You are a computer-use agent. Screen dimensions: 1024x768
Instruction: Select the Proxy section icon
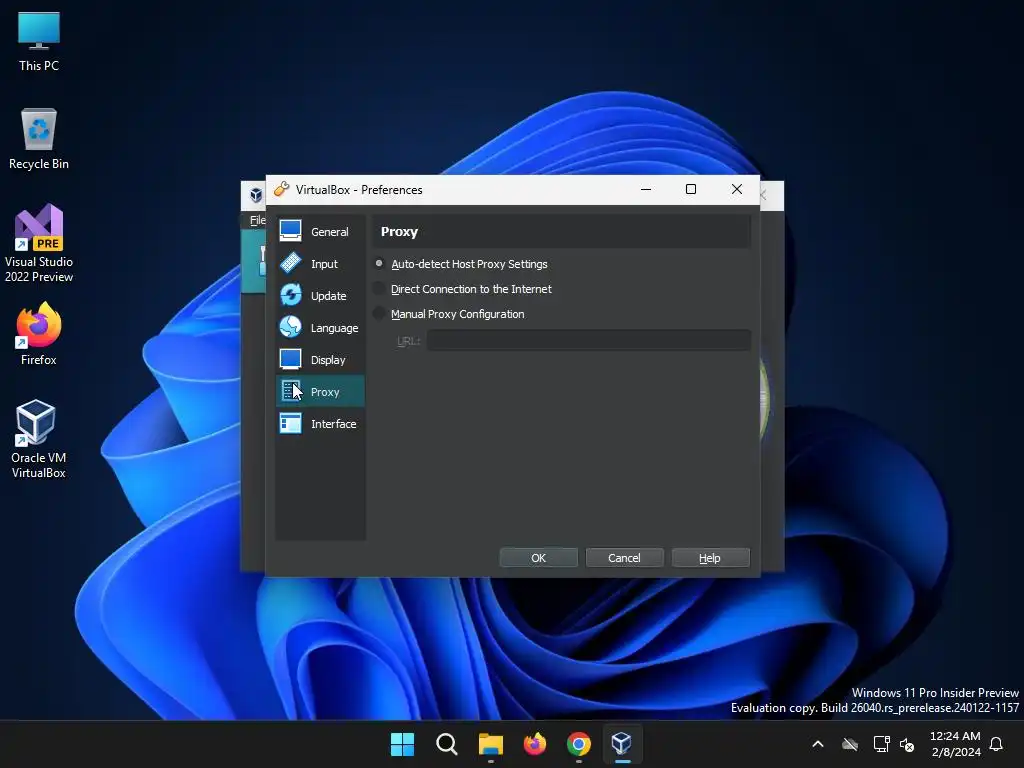click(x=291, y=391)
